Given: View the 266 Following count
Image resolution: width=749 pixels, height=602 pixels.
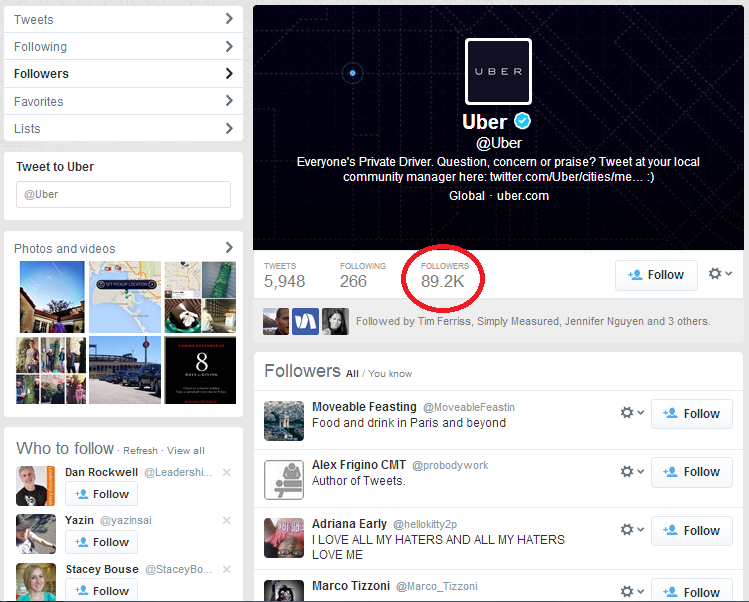Looking at the screenshot, I should pyautogui.click(x=363, y=276).
